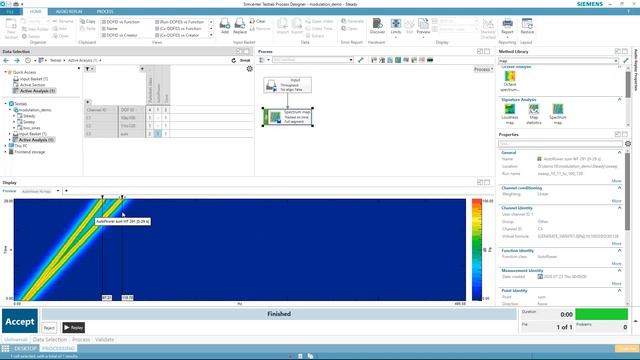Collapse the General properties group

[619, 152]
